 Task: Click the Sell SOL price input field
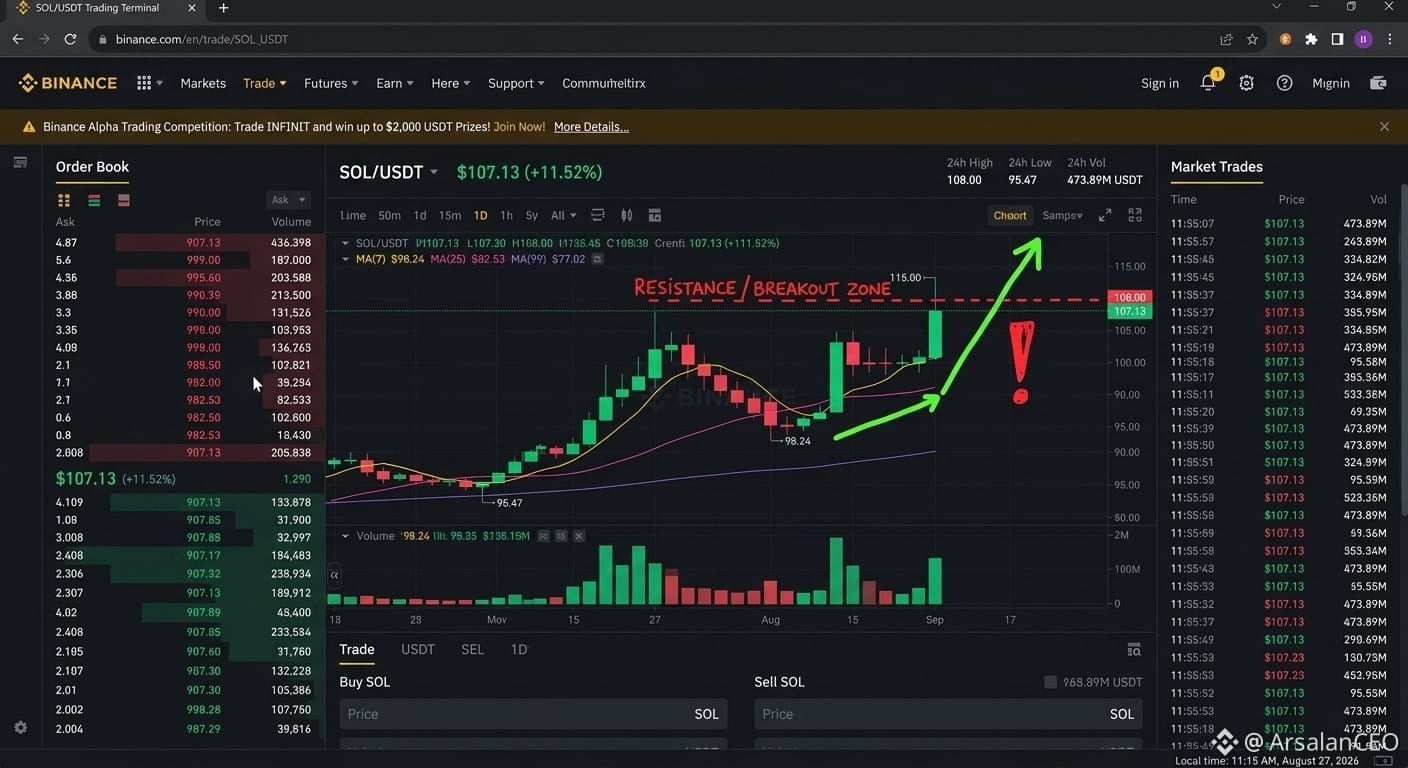948,714
